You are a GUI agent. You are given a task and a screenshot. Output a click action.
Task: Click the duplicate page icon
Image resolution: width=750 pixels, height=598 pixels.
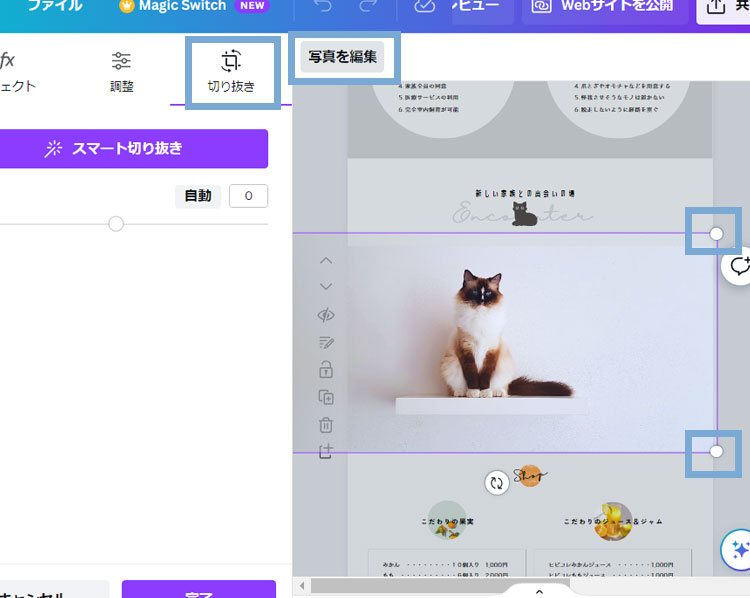click(x=326, y=397)
